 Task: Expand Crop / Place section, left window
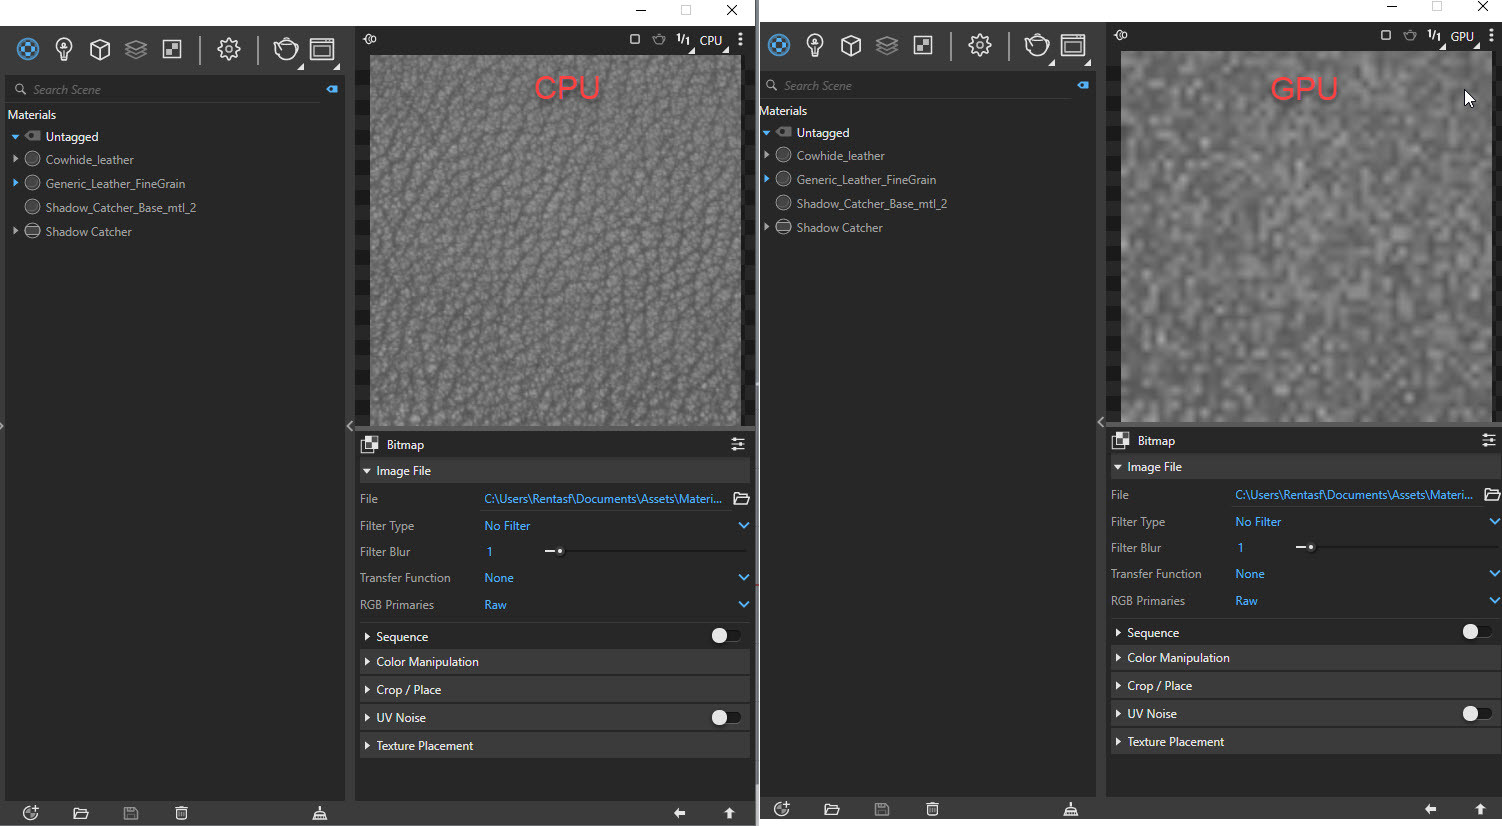(554, 690)
